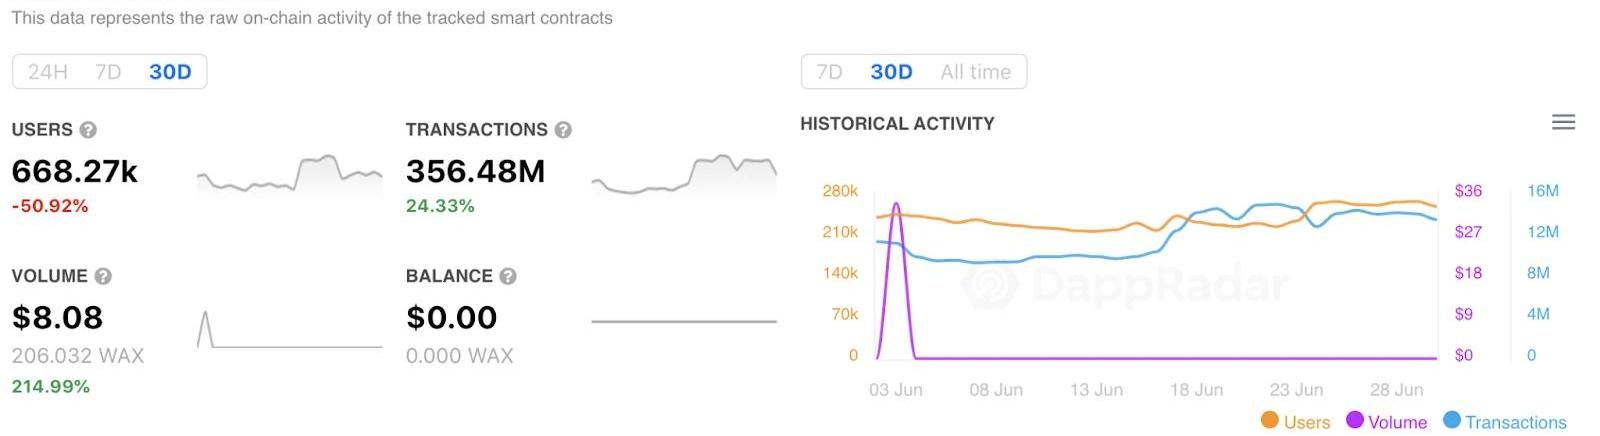Click the Users help question-mark icon
The height and width of the screenshot is (436, 1600).
(88, 130)
